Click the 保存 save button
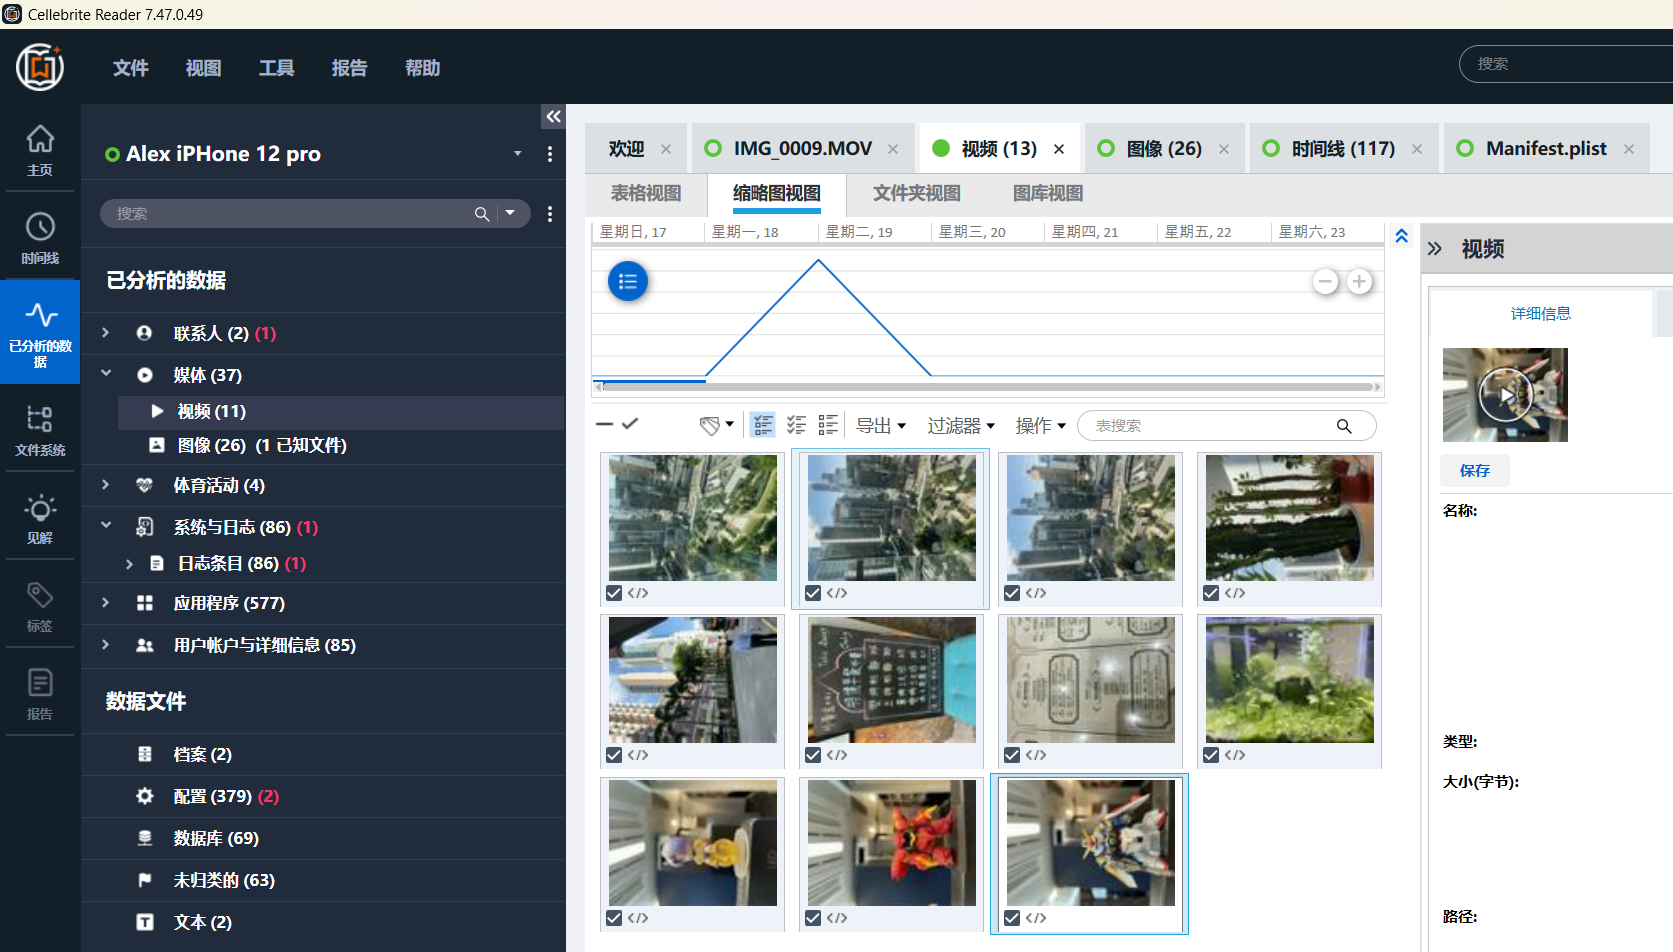This screenshot has width=1673, height=952. click(1475, 471)
